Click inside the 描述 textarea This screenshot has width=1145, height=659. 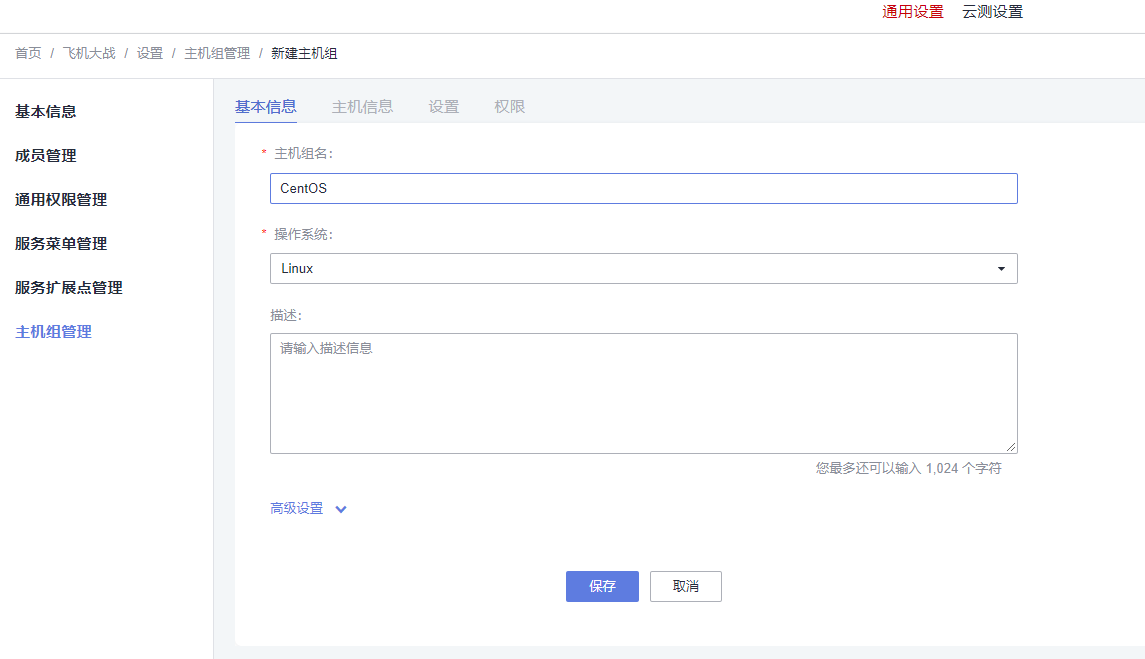(643, 394)
